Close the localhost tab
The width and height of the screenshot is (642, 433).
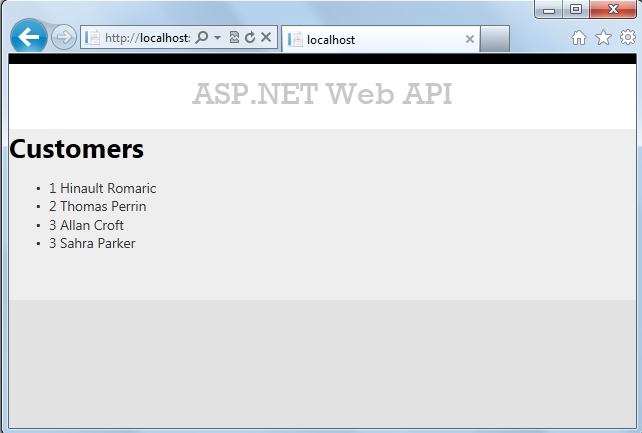click(x=470, y=39)
